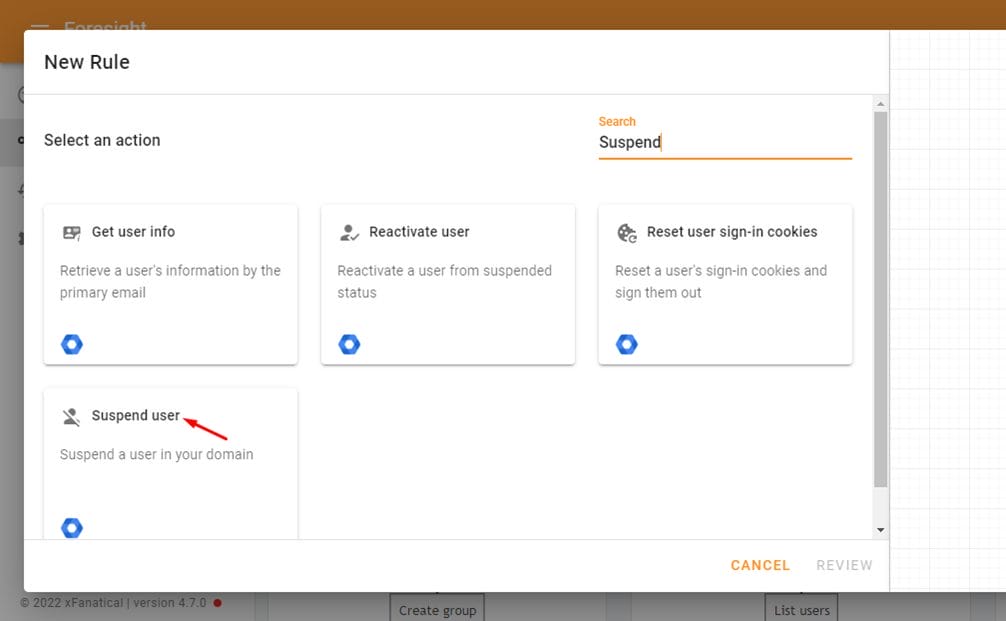
Task: Pick the Reset user sign-in cookies action
Action: 731,232
